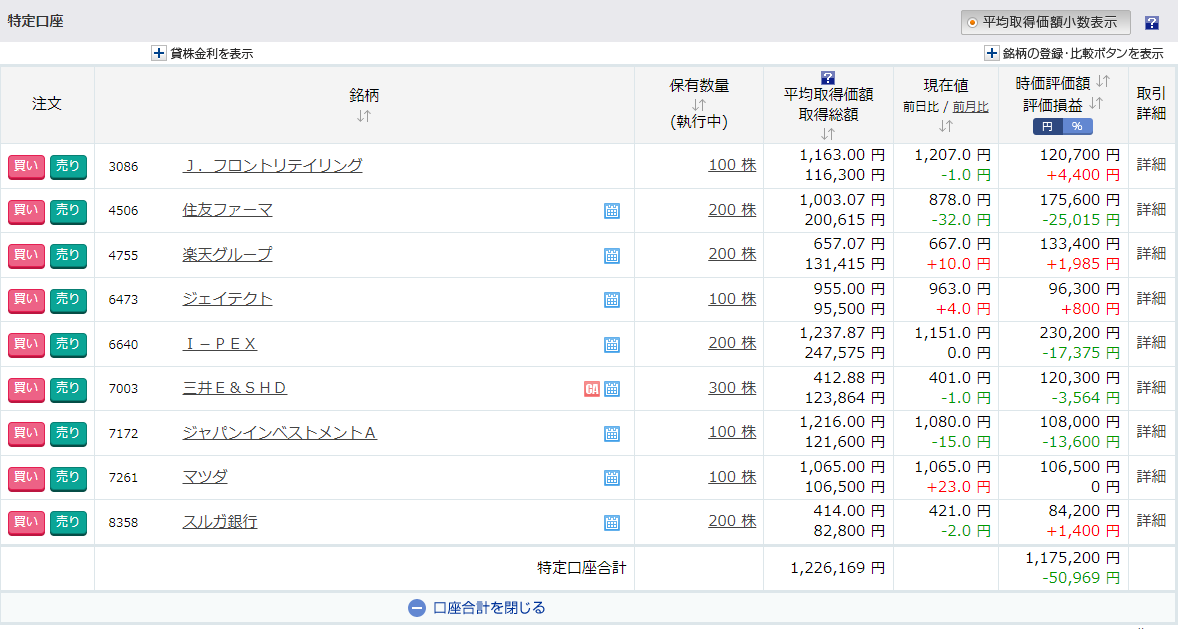Open ジャパンインベストメントA stock link
Screen dimensions: 1180x629
click(279, 433)
